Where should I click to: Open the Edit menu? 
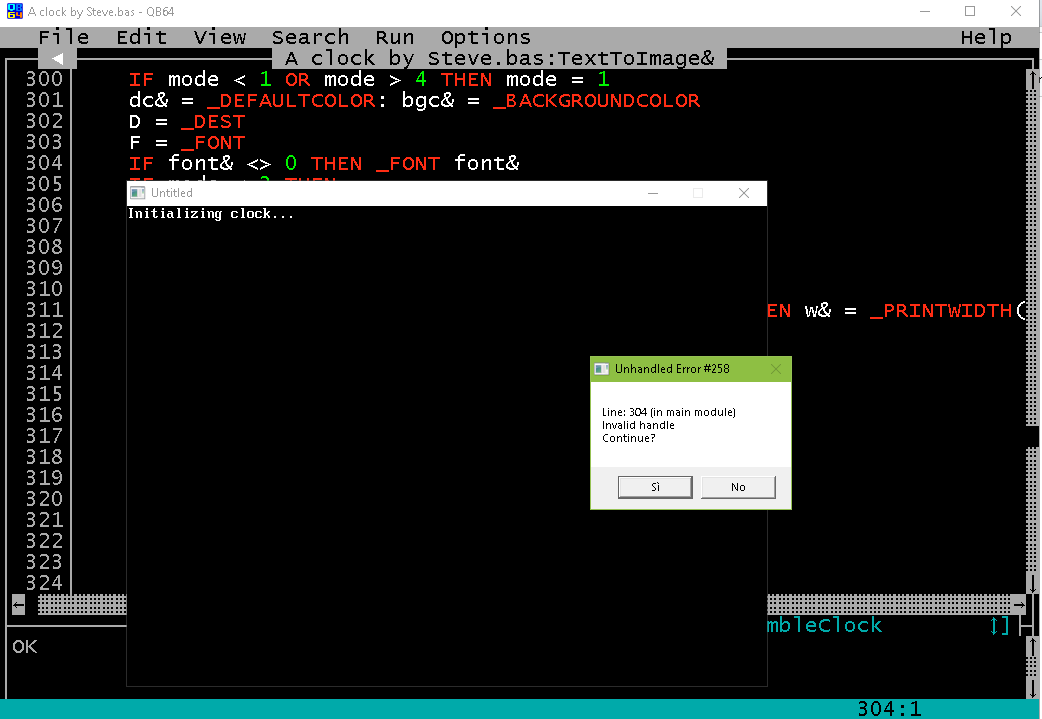click(141, 37)
